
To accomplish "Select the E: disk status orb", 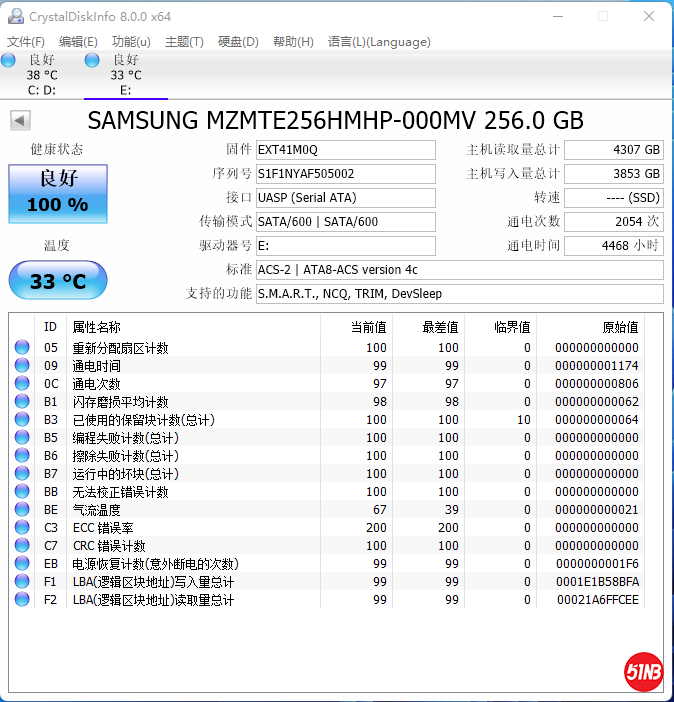I will pyautogui.click(x=92, y=61).
